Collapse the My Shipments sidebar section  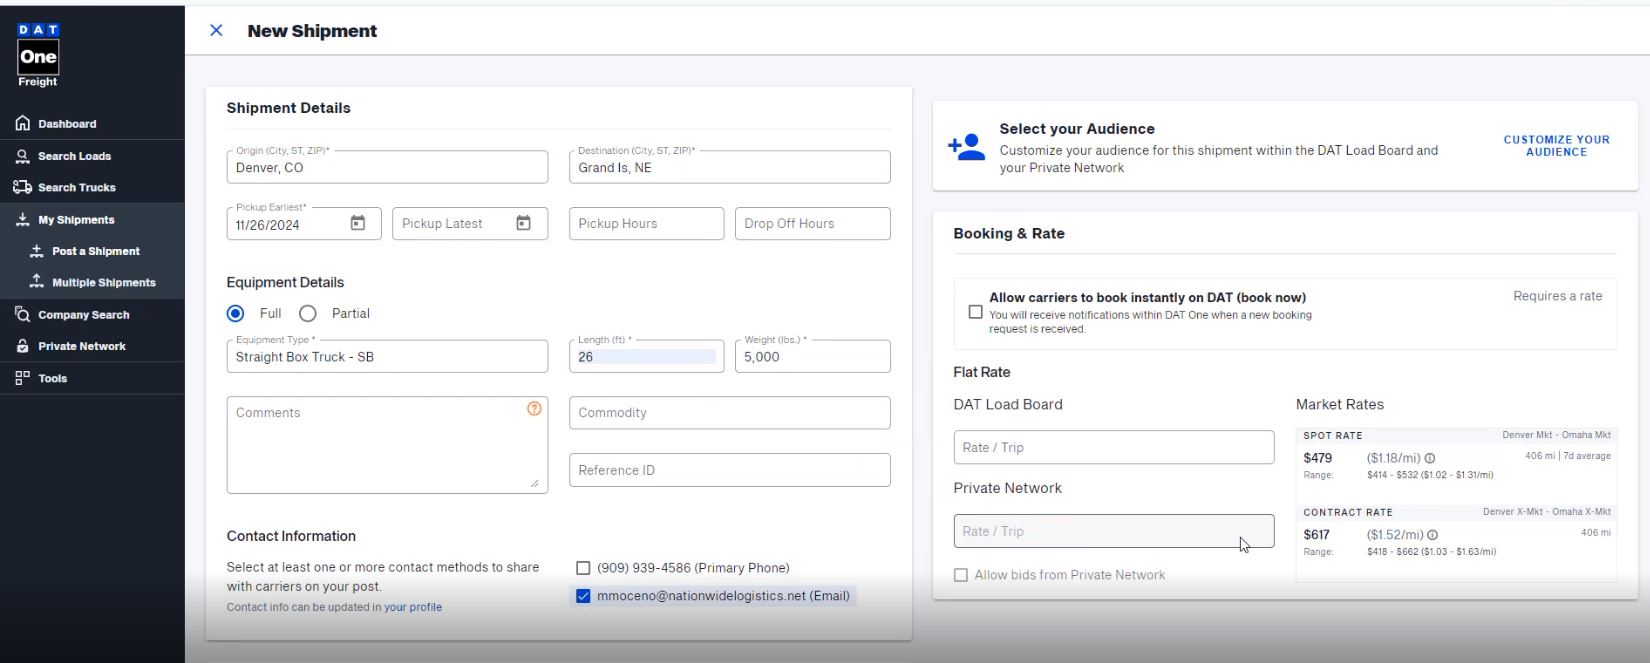pos(76,220)
